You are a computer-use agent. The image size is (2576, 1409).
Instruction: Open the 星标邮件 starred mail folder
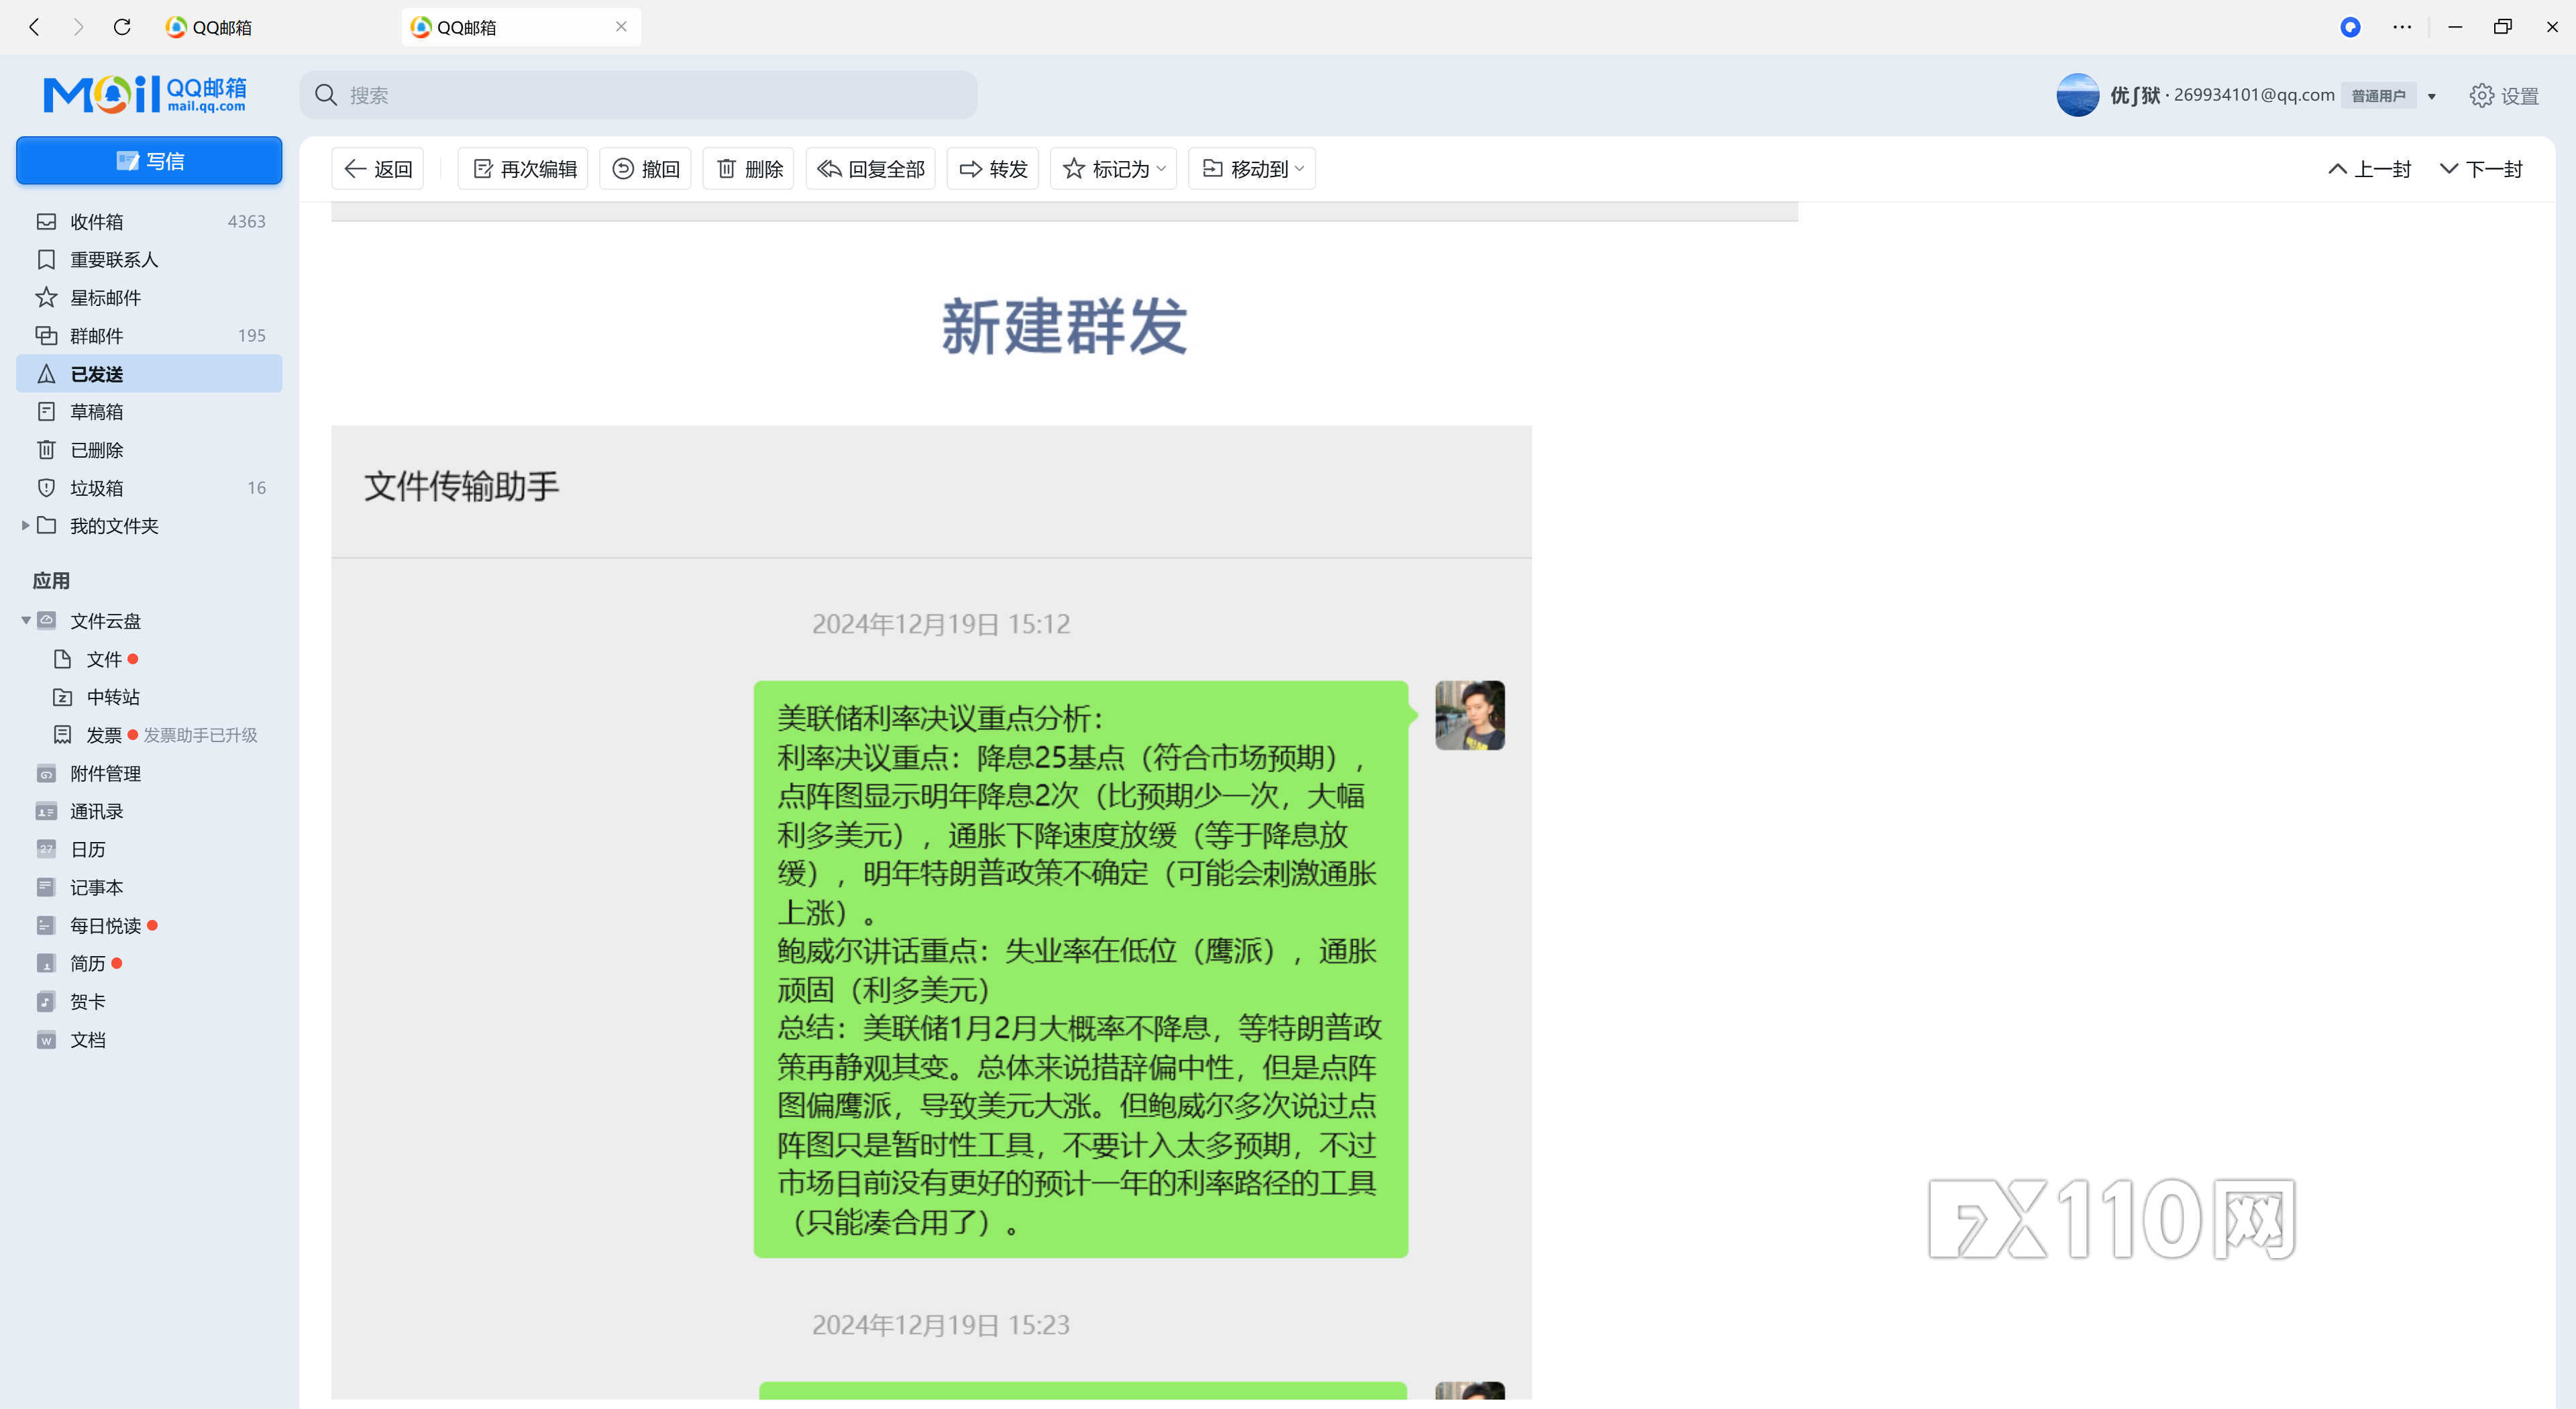[149, 297]
